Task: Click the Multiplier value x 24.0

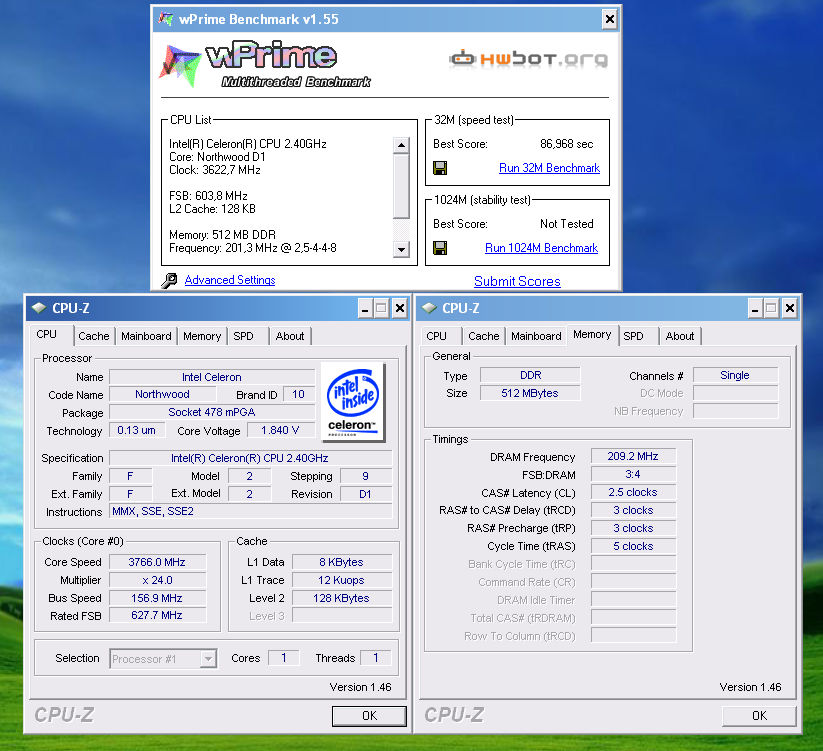Action: 157,580
